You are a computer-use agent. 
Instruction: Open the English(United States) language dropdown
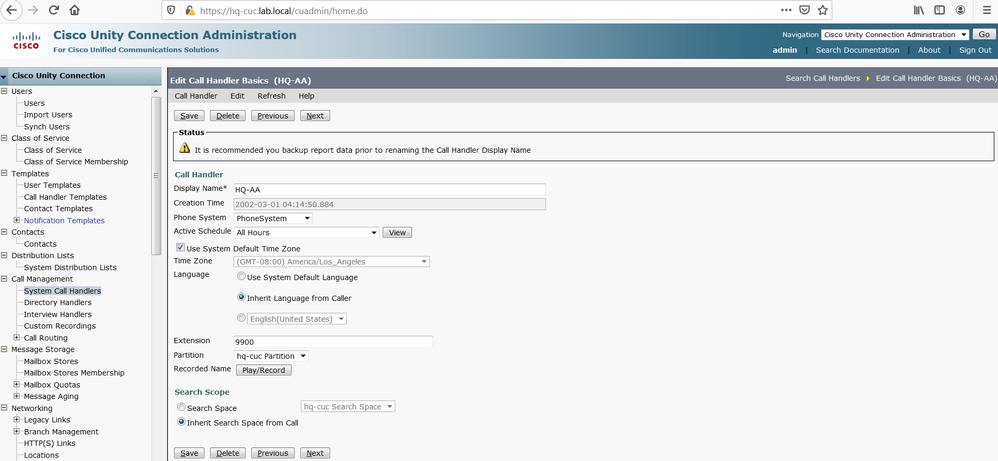click(x=297, y=318)
